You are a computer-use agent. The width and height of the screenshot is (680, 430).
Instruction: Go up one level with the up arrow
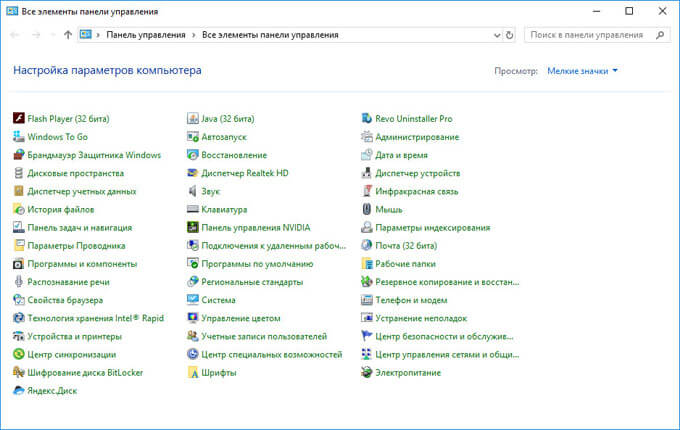tap(68, 35)
